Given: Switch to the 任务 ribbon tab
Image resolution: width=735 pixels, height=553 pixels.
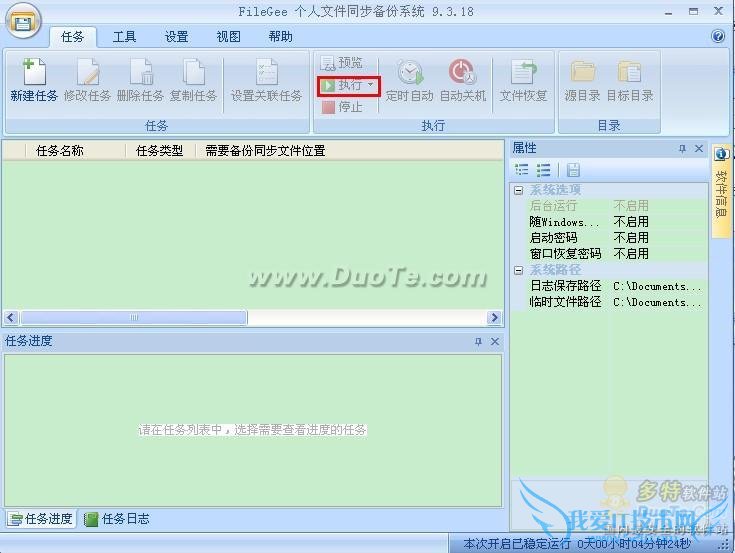Looking at the screenshot, I should (73, 37).
